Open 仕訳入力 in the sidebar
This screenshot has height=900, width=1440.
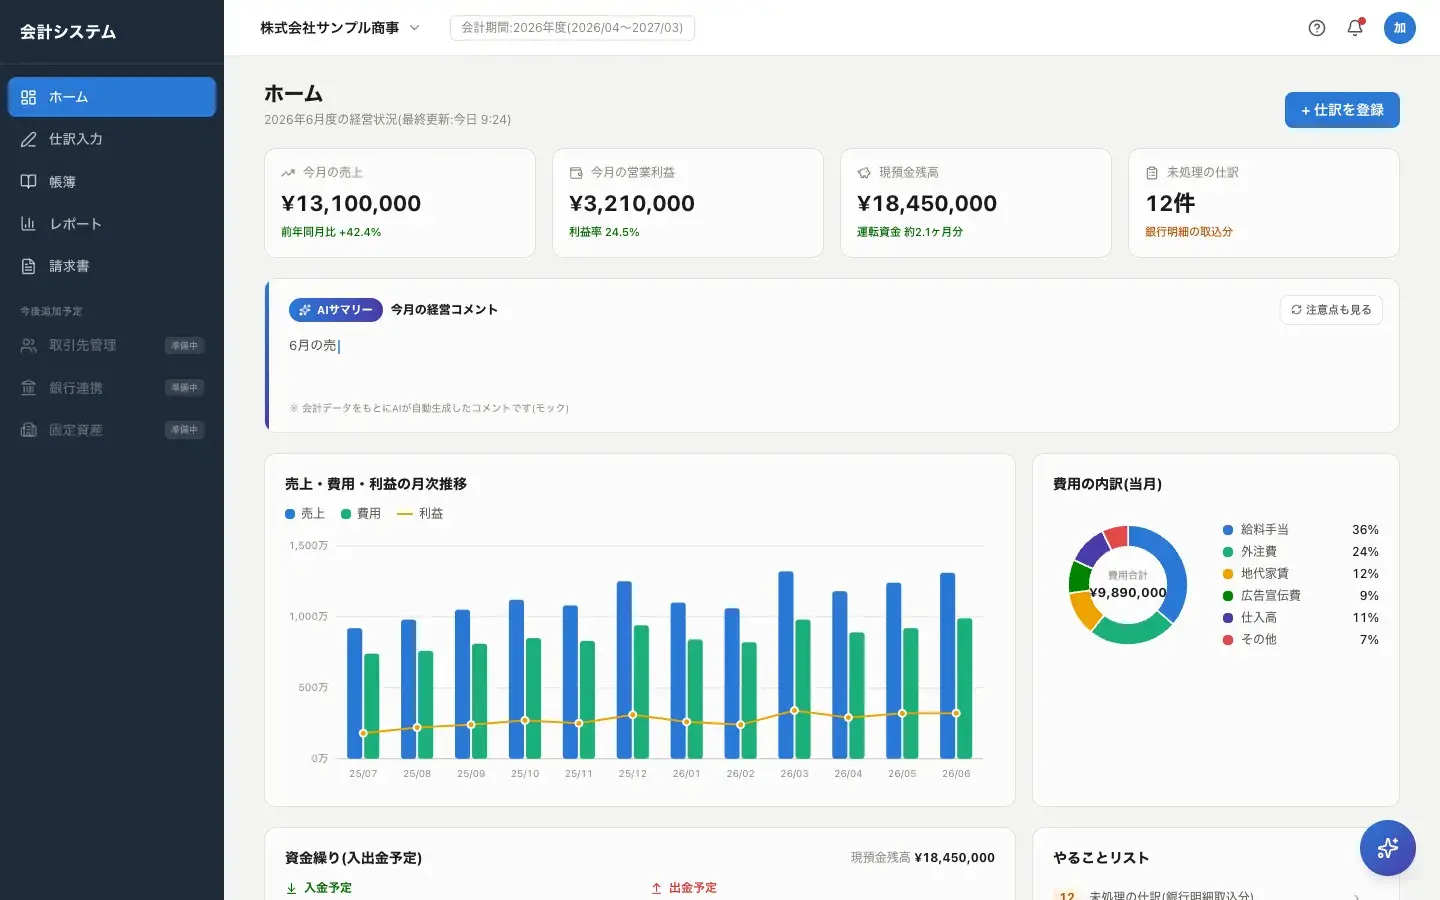pyautogui.click(x=112, y=139)
